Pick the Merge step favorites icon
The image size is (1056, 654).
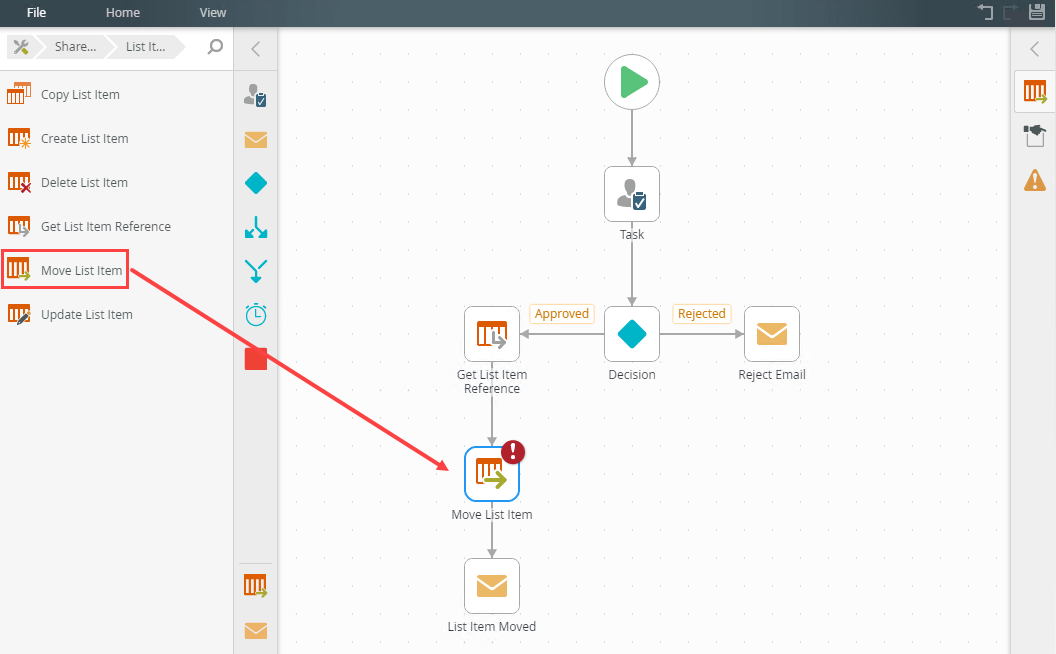pyautogui.click(x=256, y=271)
